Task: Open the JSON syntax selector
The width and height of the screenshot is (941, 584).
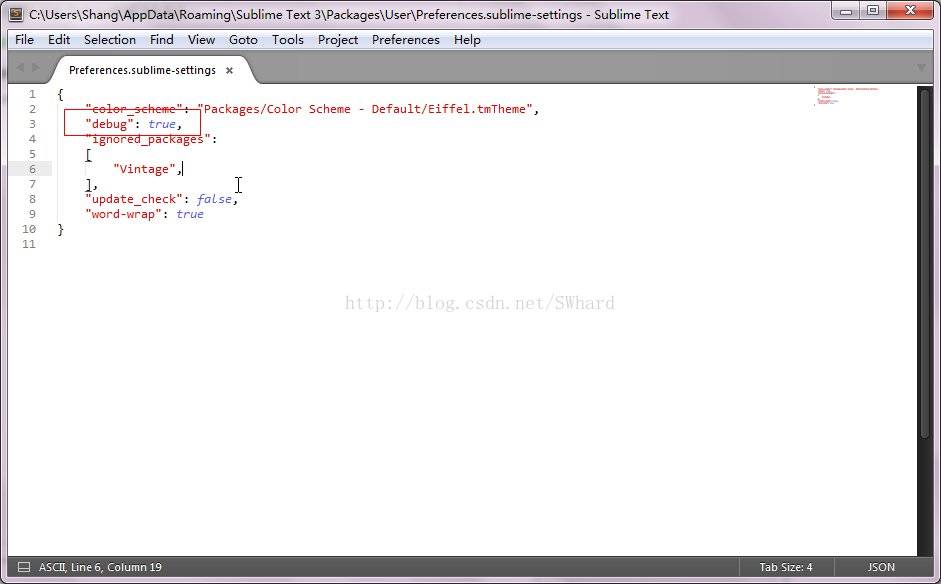Action: (x=881, y=567)
